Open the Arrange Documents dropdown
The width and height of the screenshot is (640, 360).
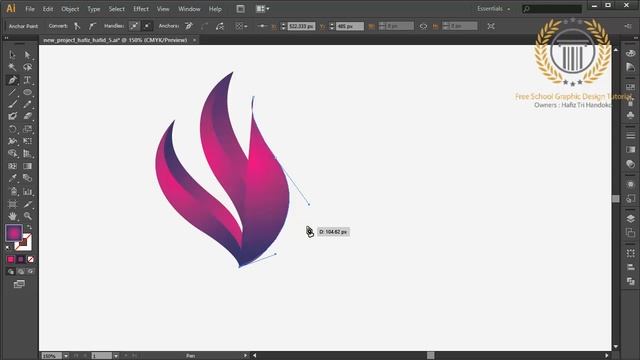click(x=262, y=9)
